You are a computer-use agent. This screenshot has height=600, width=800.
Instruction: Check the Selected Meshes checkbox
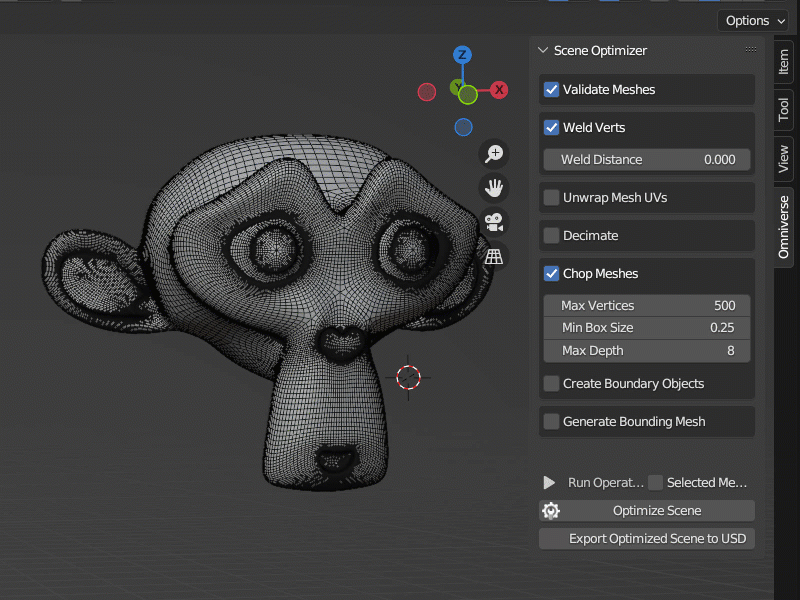[x=656, y=483]
